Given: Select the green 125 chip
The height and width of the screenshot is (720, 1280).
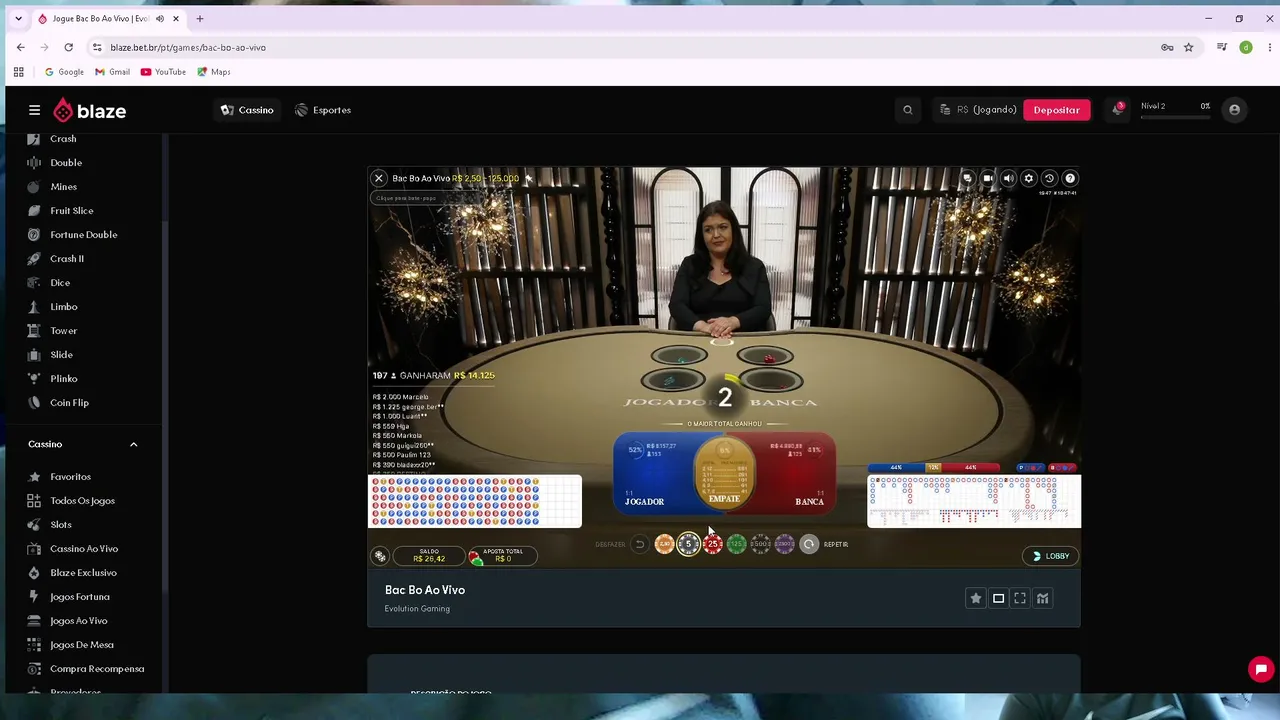Looking at the screenshot, I should [x=737, y=544].
